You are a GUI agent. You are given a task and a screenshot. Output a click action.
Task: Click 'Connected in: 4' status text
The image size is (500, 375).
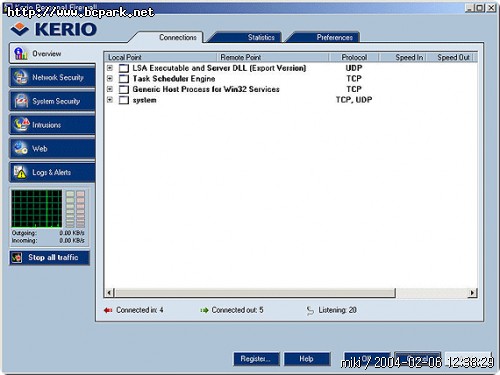click(x=139, y=310)
